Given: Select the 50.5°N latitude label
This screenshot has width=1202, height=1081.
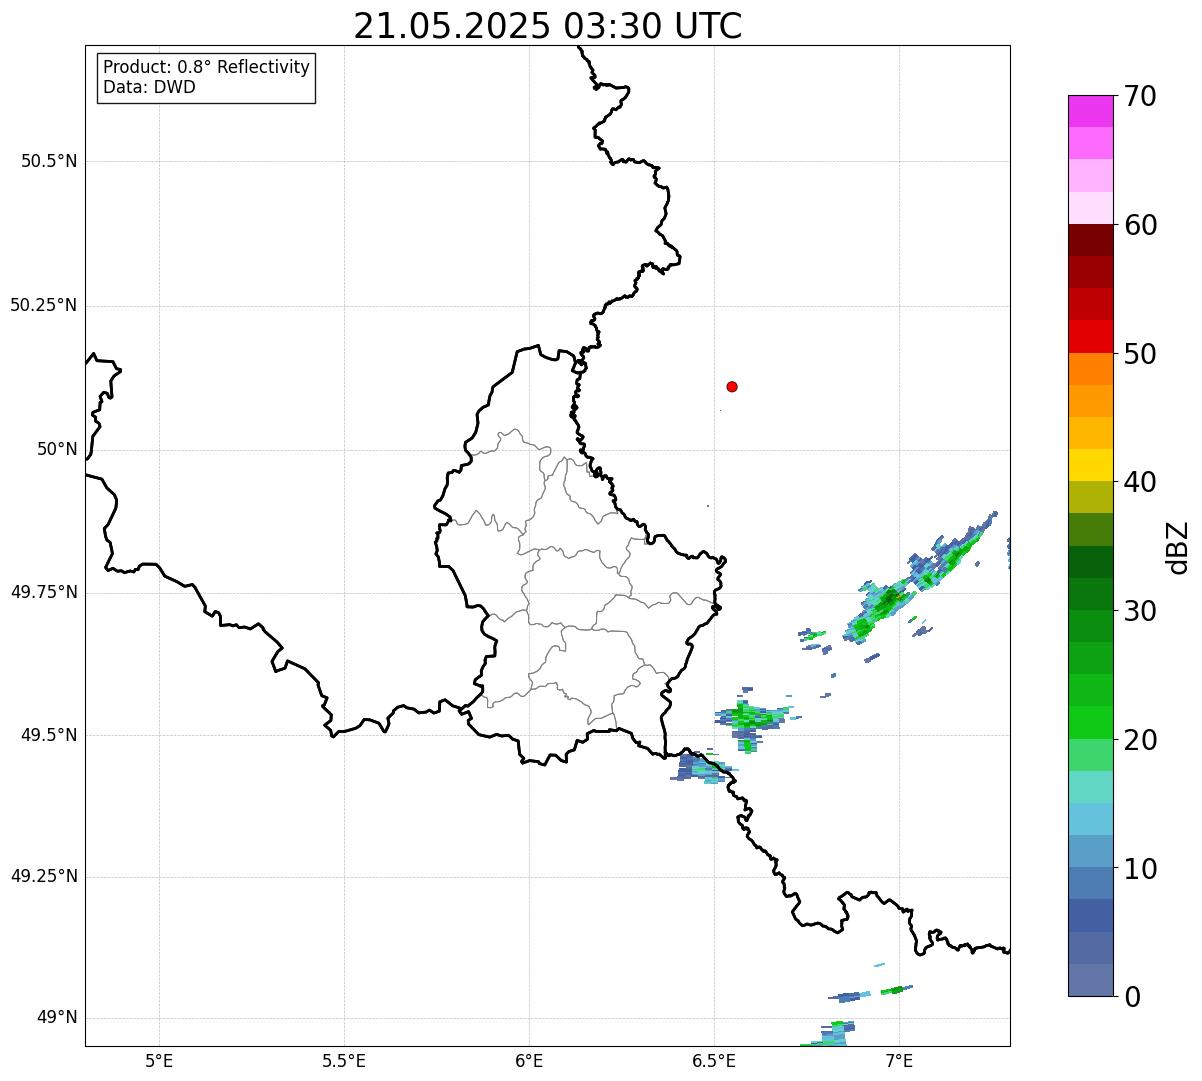Looking at the screenshot, I should [49, 161].
